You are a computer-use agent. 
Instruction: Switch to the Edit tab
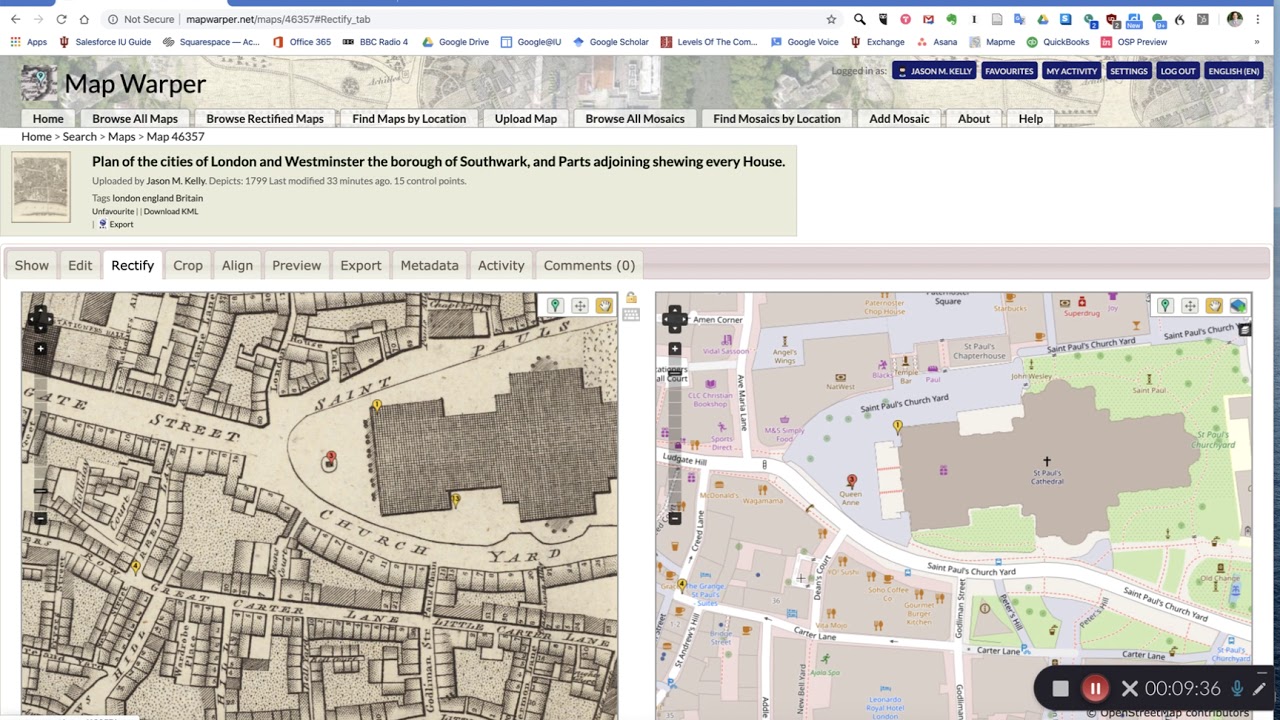pyautogui.click(x=80, y=265)
